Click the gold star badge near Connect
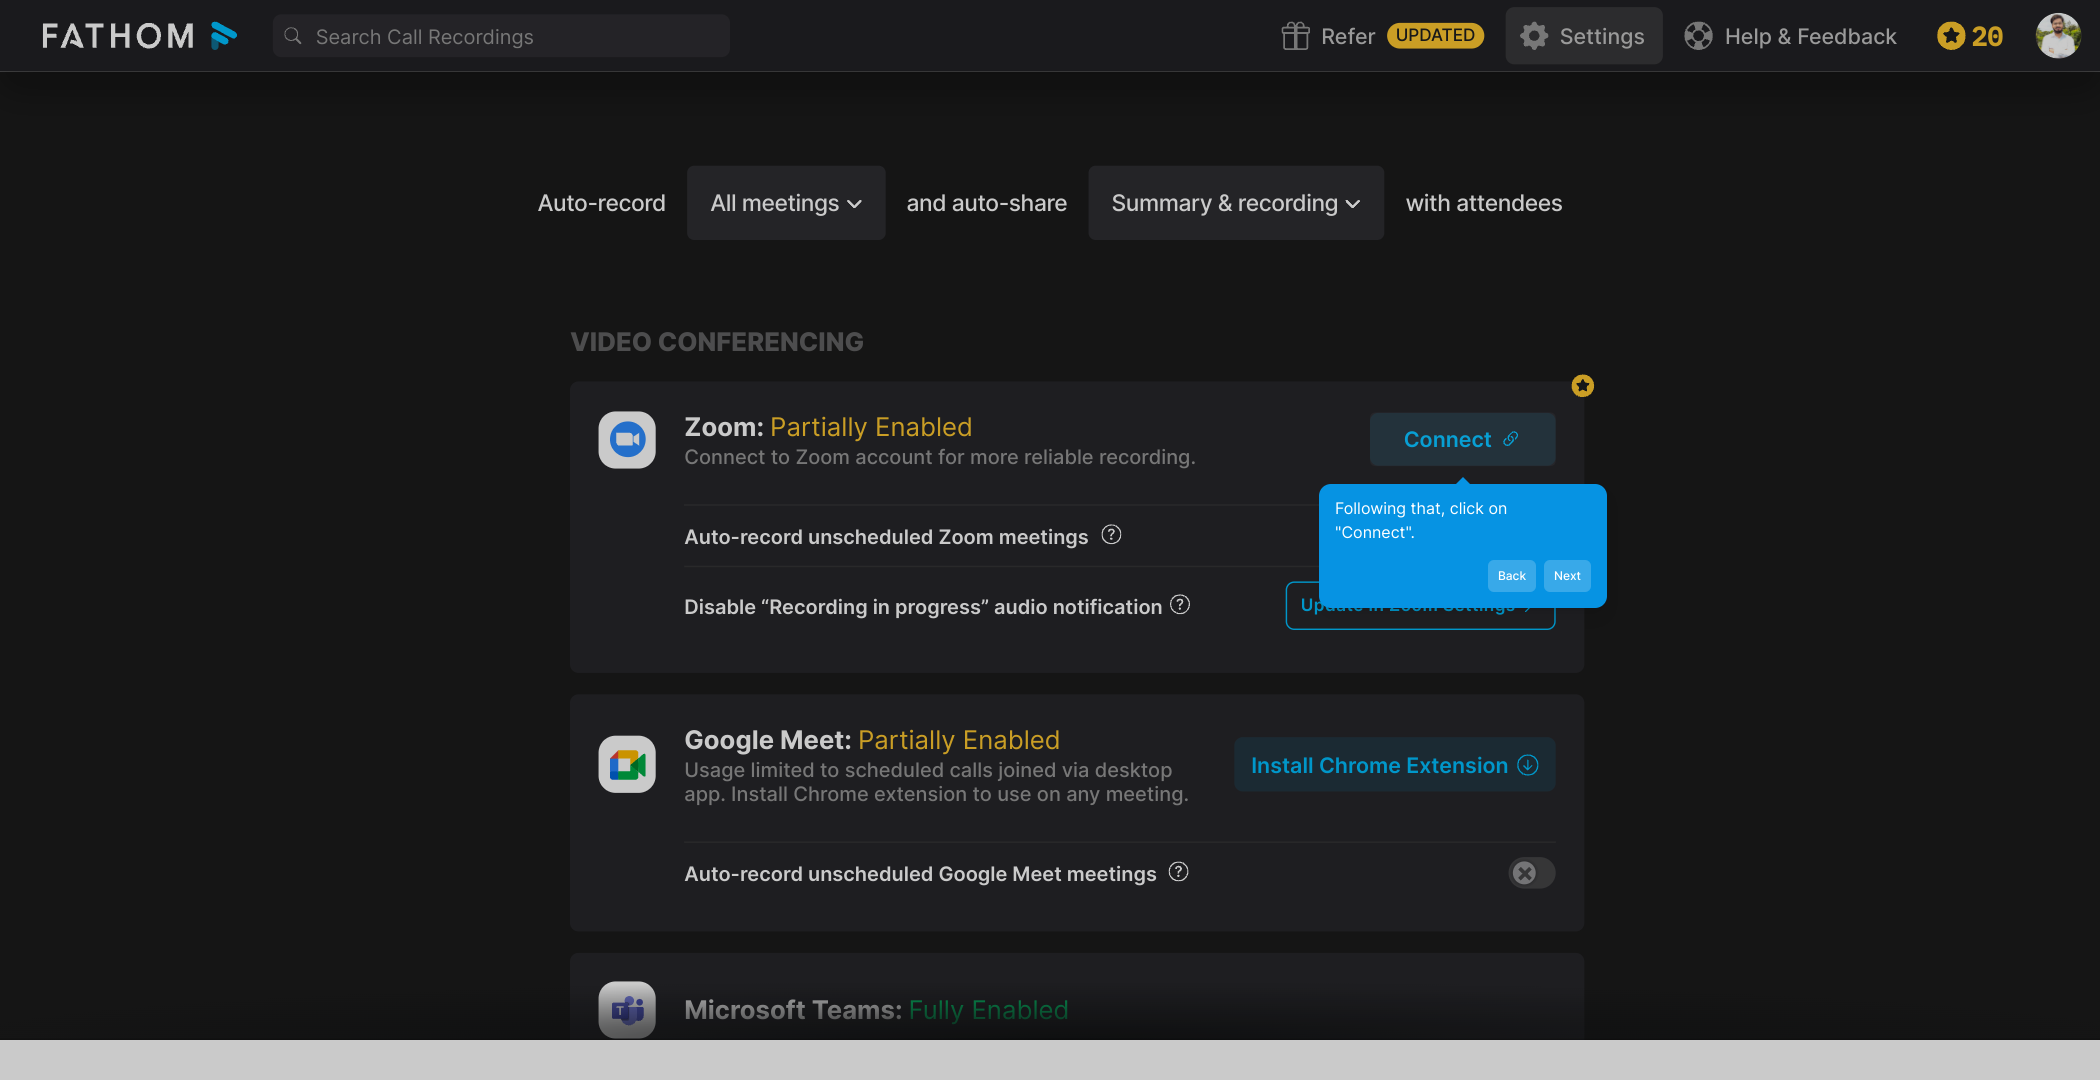This screenshot has width=2100, height=1080. pyautogui.click(x=1582, y=386)
